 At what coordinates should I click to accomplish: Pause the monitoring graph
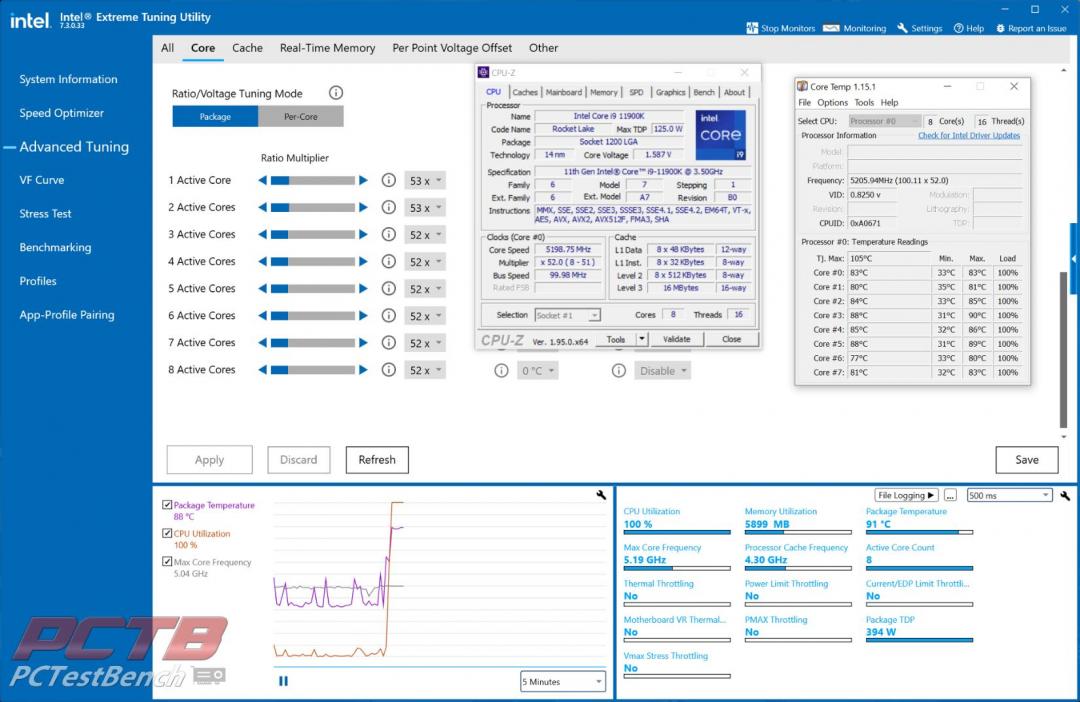coord(283,681)
